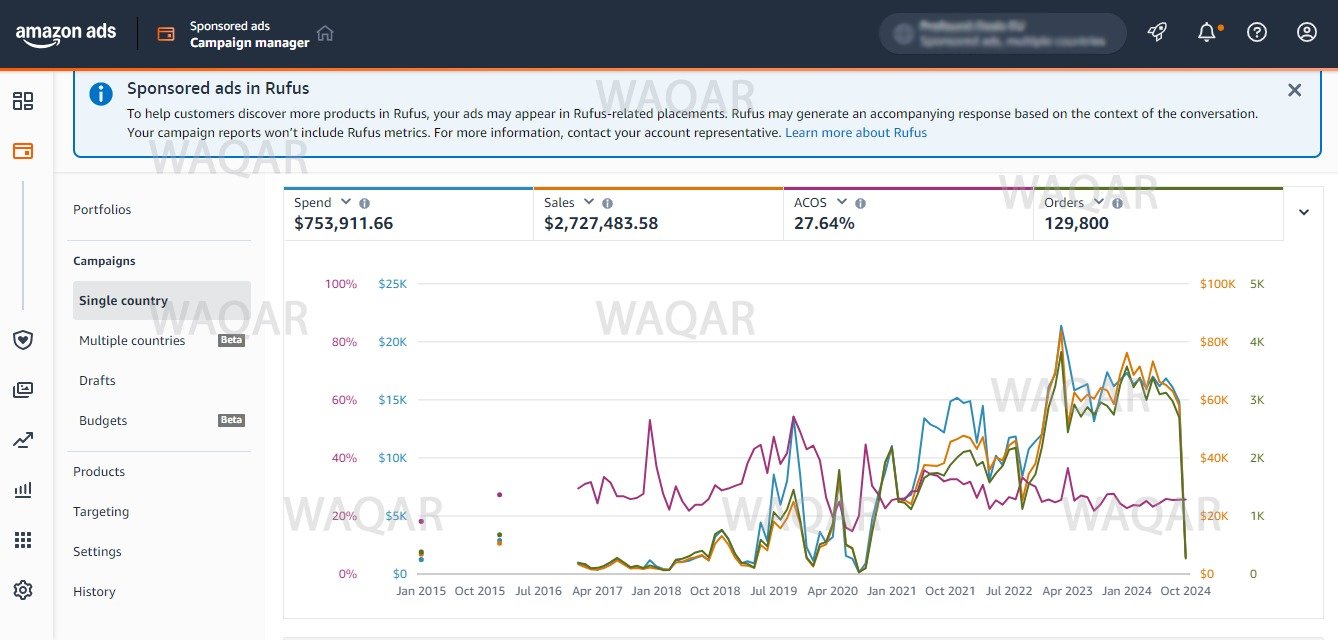Open the notifications bell

[1207, 32]
